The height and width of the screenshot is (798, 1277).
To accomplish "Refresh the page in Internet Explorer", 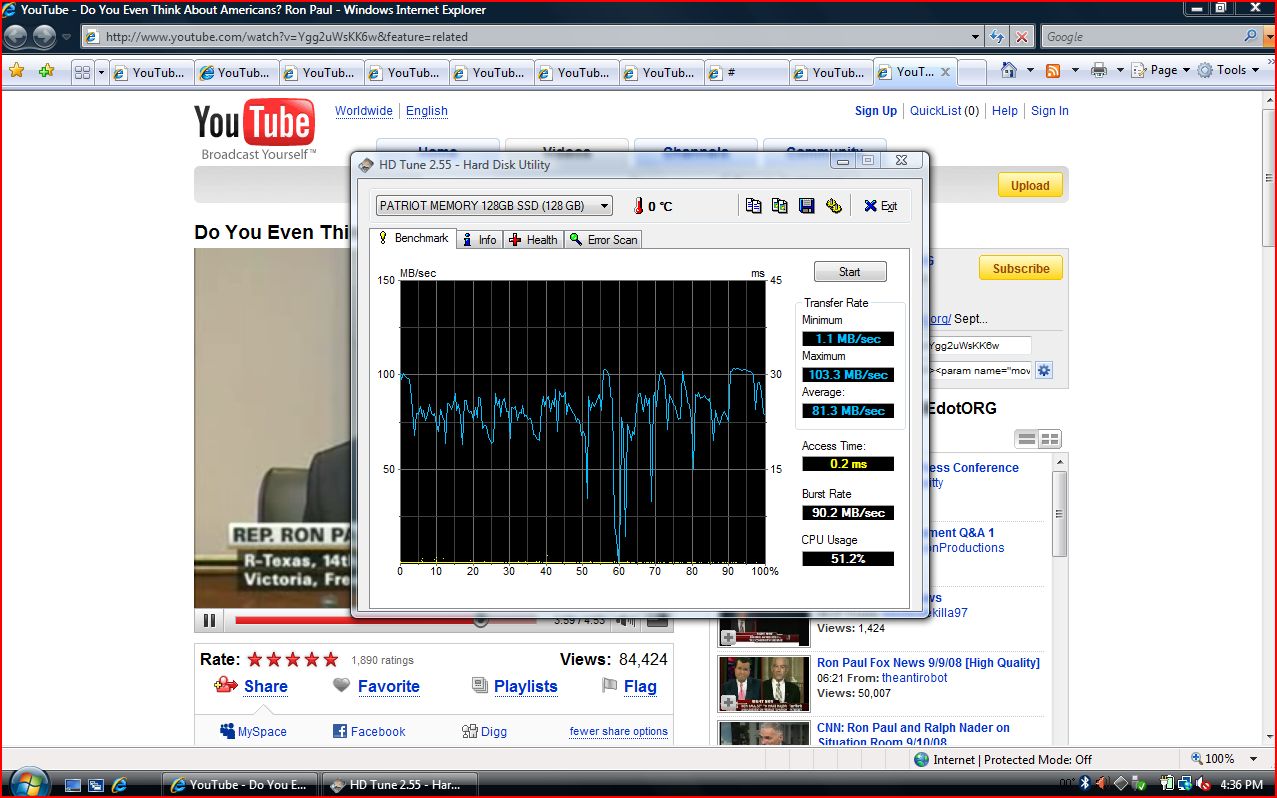I will point(997,37).
